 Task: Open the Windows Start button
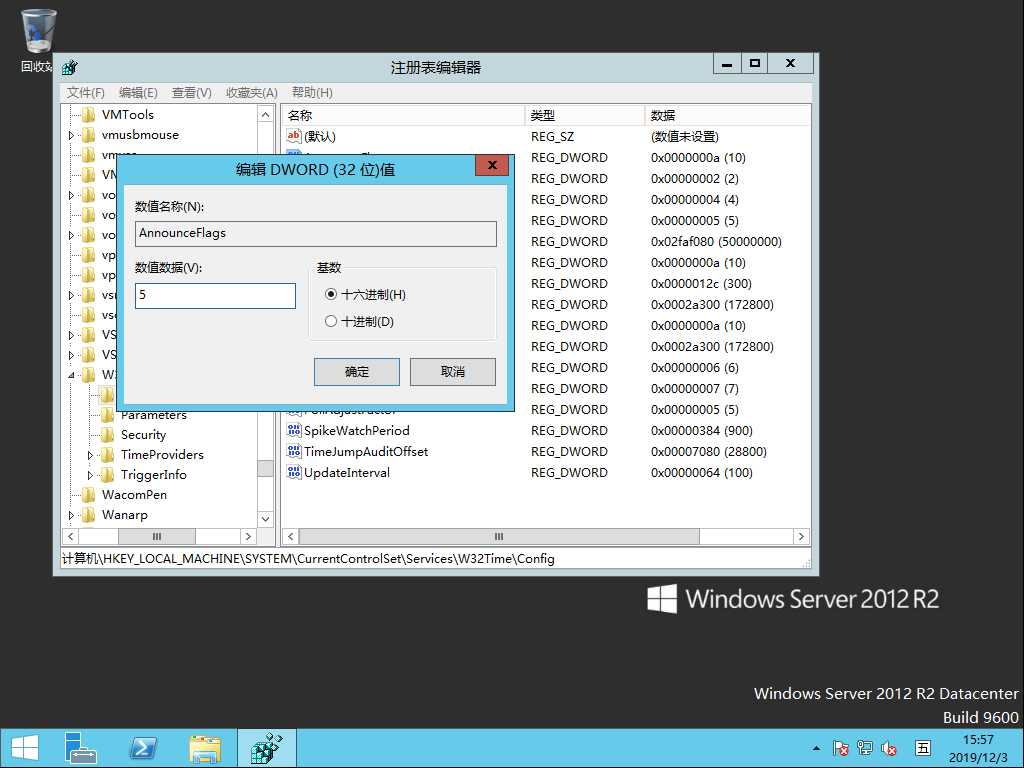pos(25,748)
